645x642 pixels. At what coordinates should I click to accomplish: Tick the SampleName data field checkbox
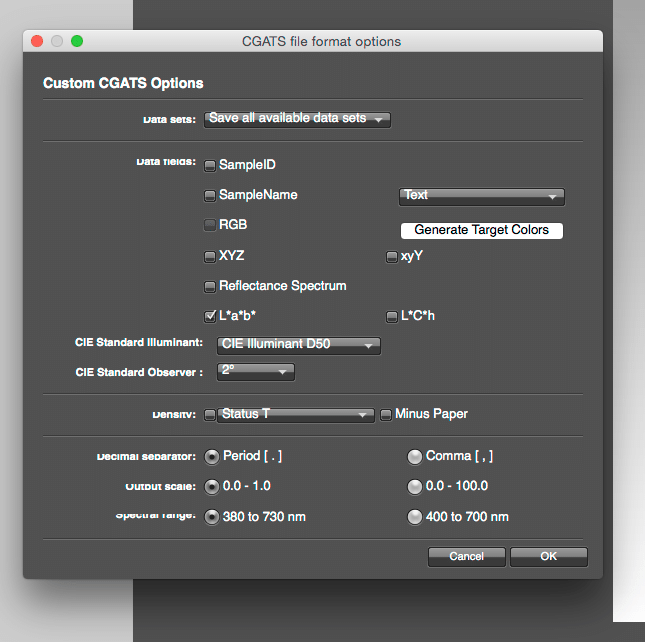click(210, 196)
